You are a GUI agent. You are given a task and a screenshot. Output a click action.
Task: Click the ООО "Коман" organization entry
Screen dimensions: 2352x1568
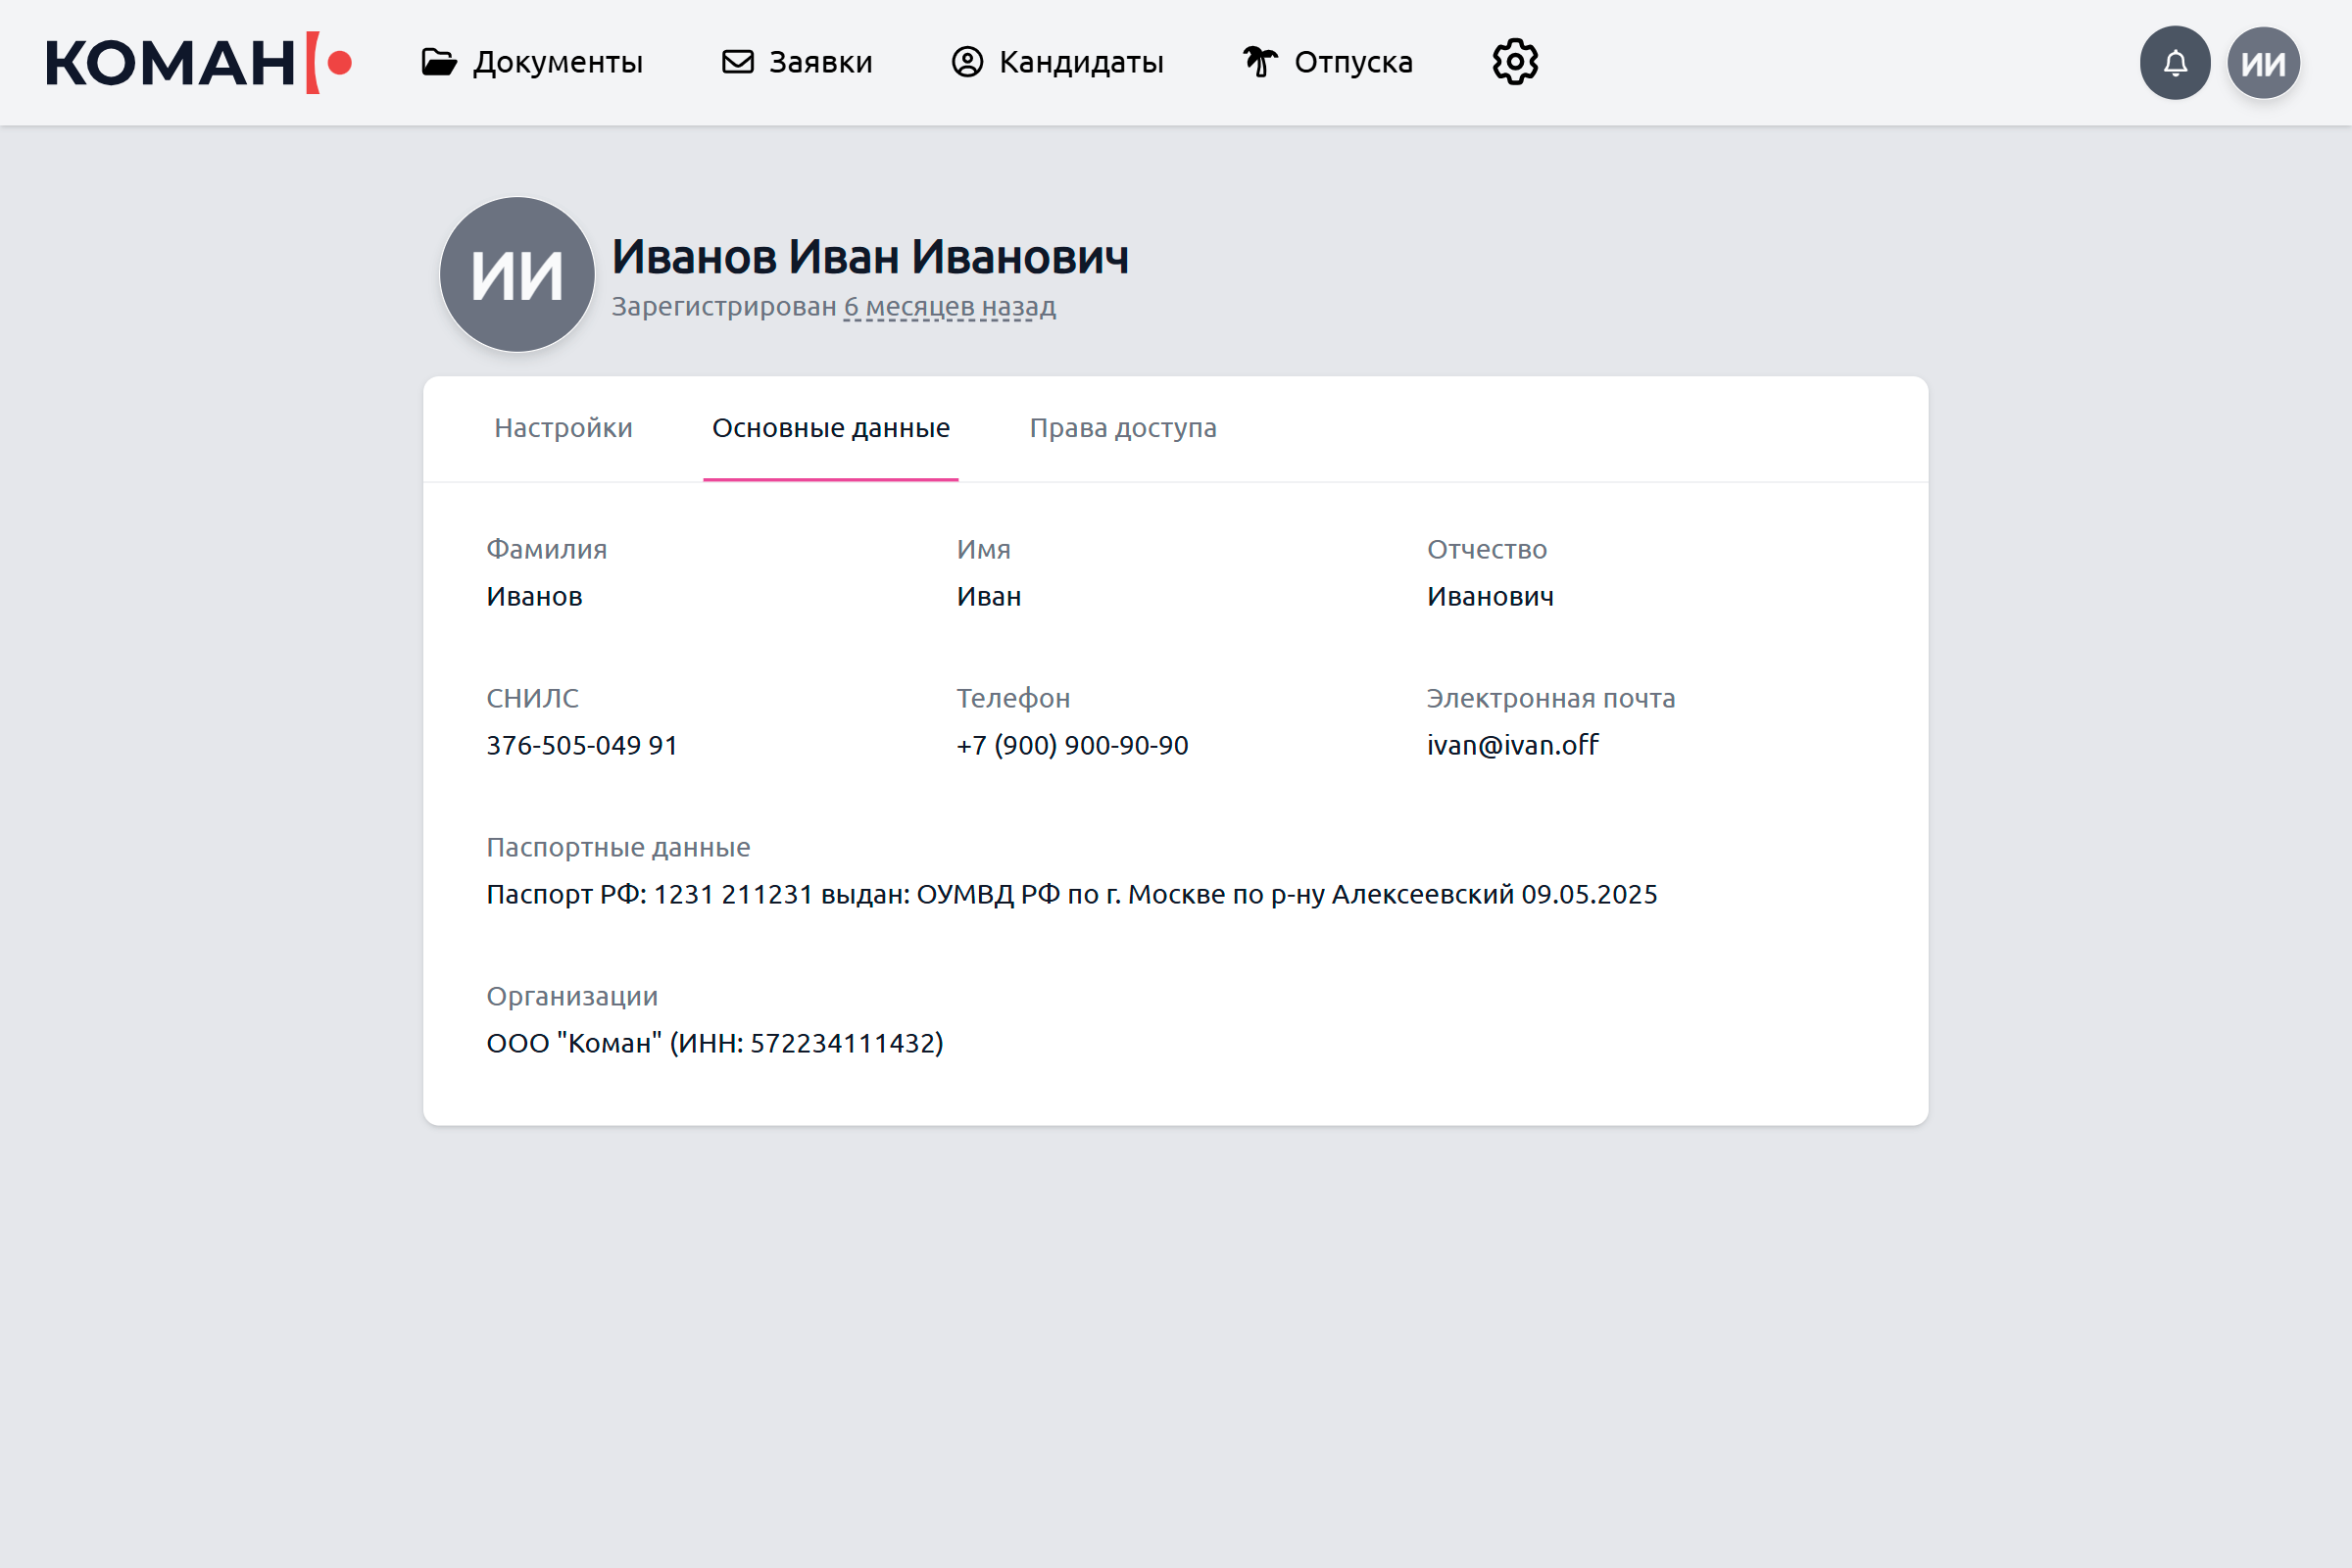pos(714,1043)
